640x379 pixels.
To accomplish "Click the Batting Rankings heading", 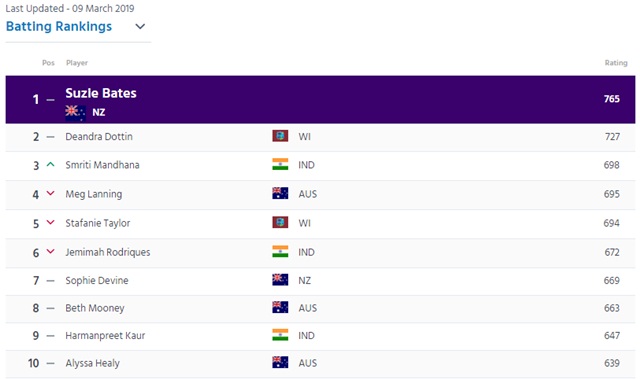I will click(x=59, y=27).
